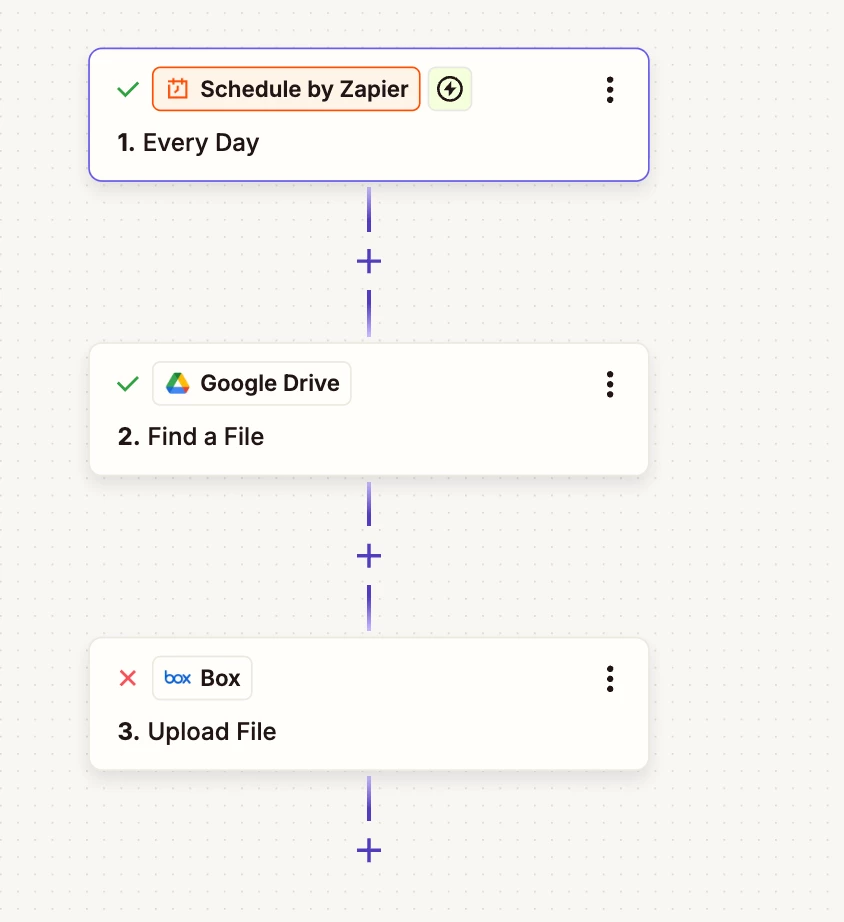Select the '3. Upload File' step title

(197, 732)
